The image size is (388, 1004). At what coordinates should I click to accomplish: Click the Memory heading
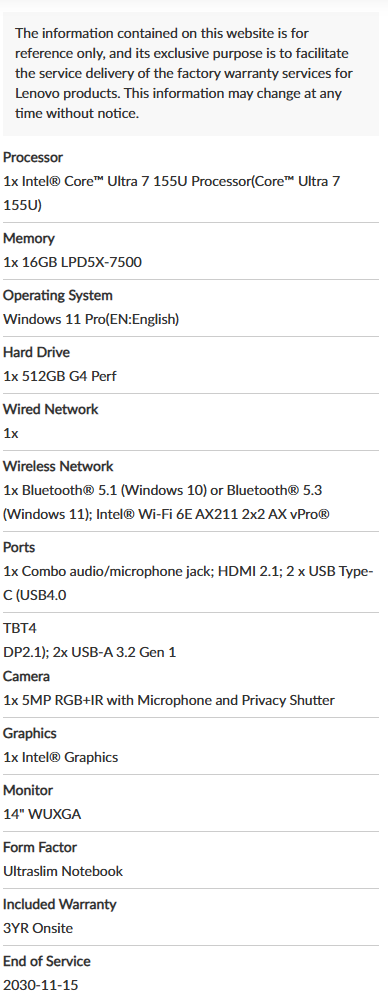(29, 239)
